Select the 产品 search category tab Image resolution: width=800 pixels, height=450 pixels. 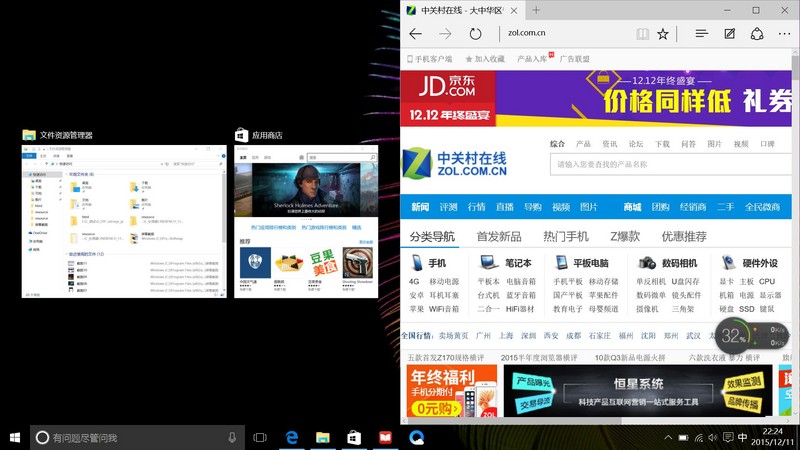click(583, 144)
